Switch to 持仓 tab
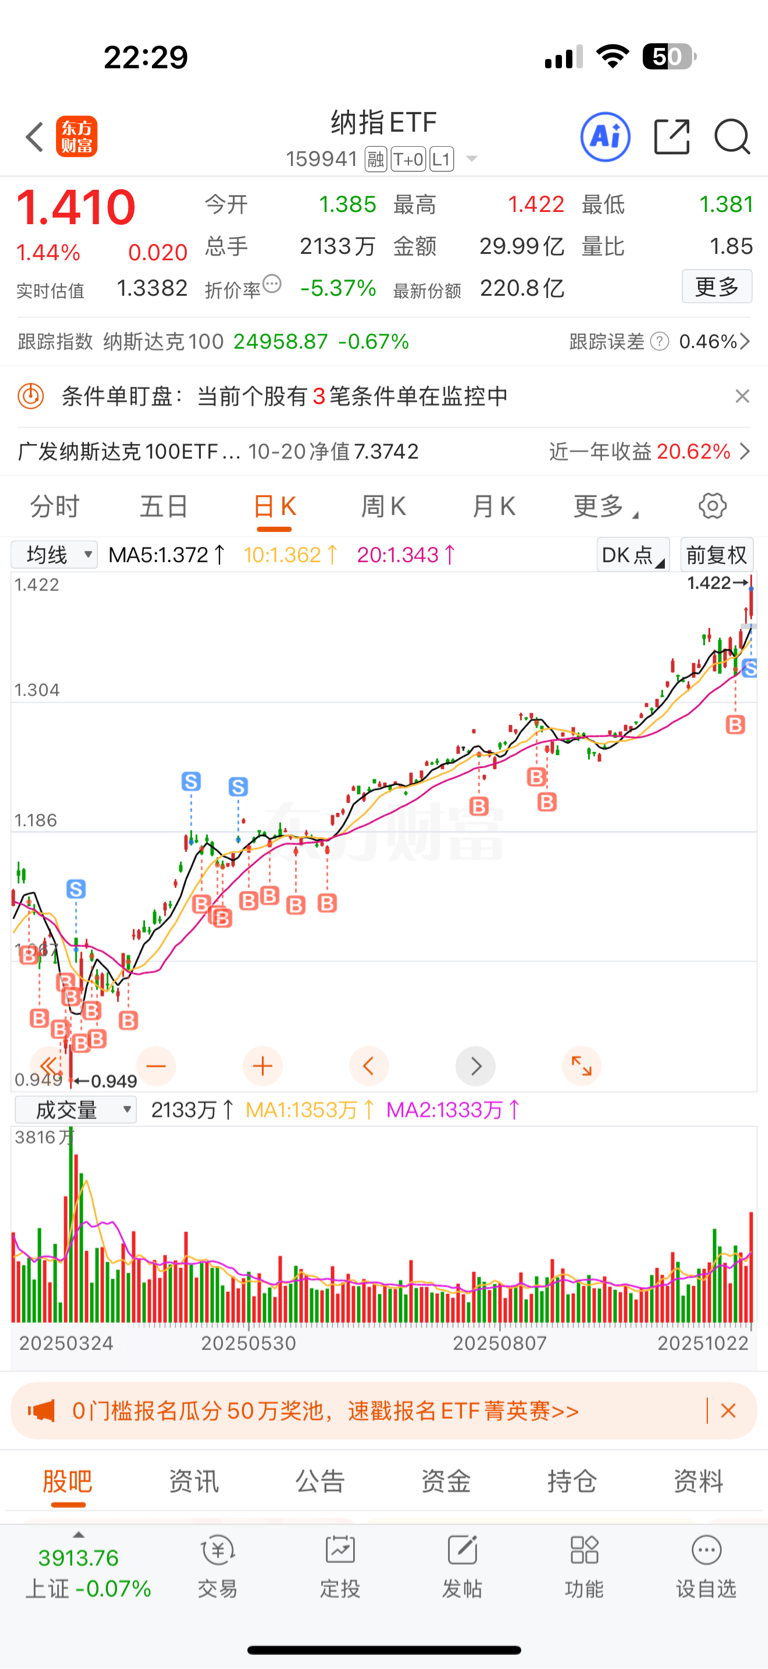Screen dimensions: 768x1669 pyautogui.click(x=572, y=1481)
